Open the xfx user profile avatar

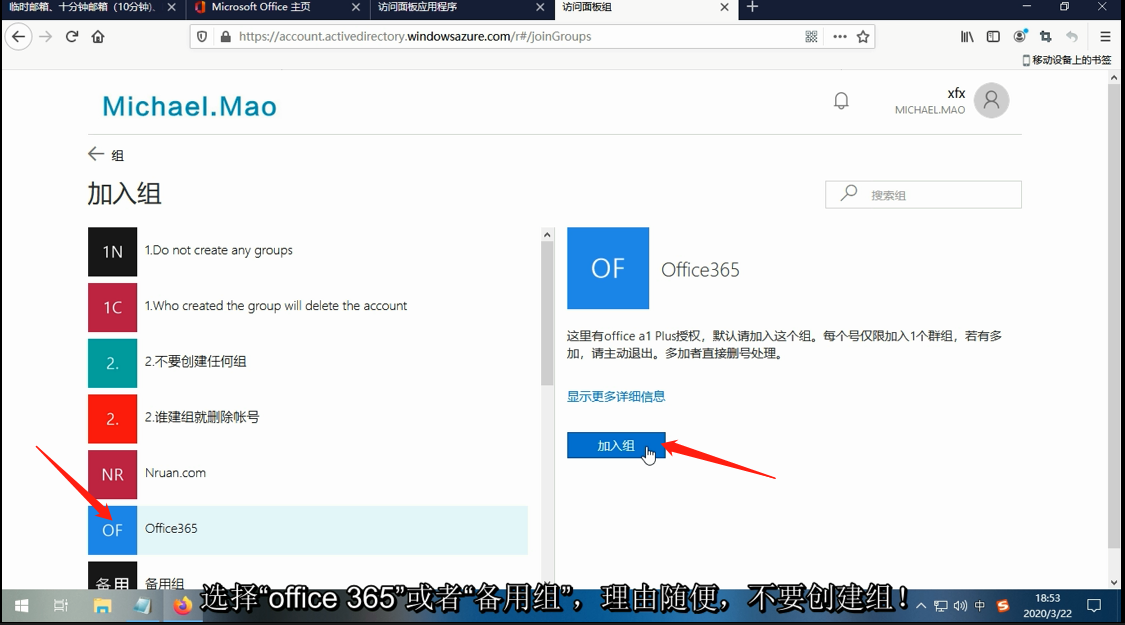[x=992, y=100]
